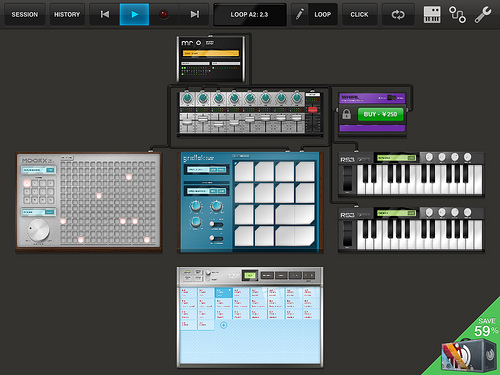
Task: Skip back to start of loop
Action: [105, 14]
